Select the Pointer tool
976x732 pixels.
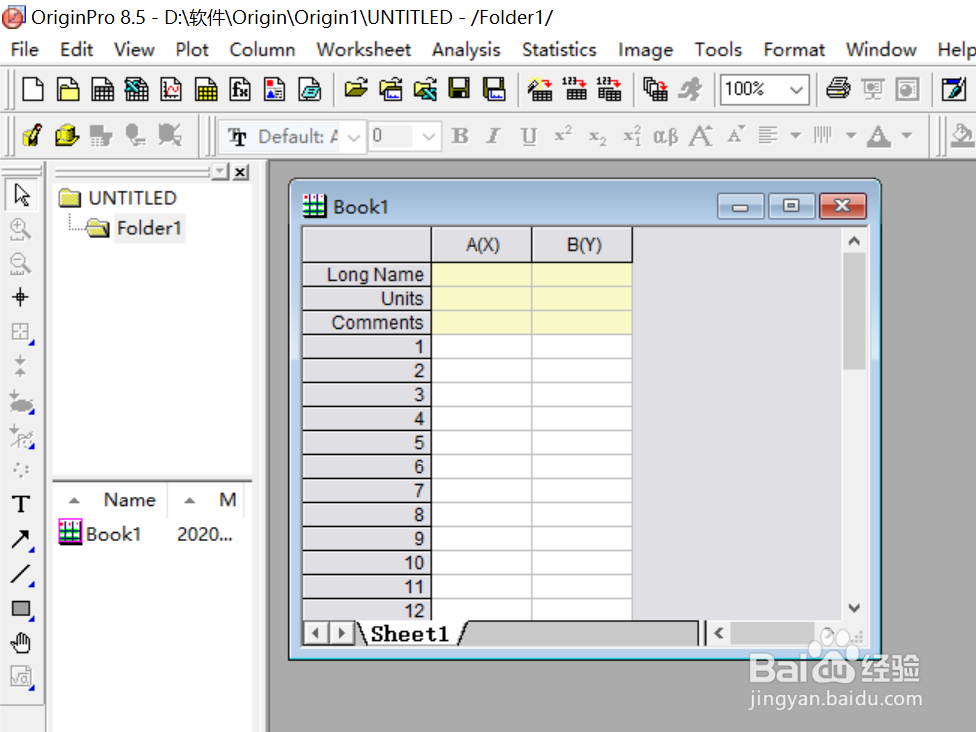pos(21,195)
